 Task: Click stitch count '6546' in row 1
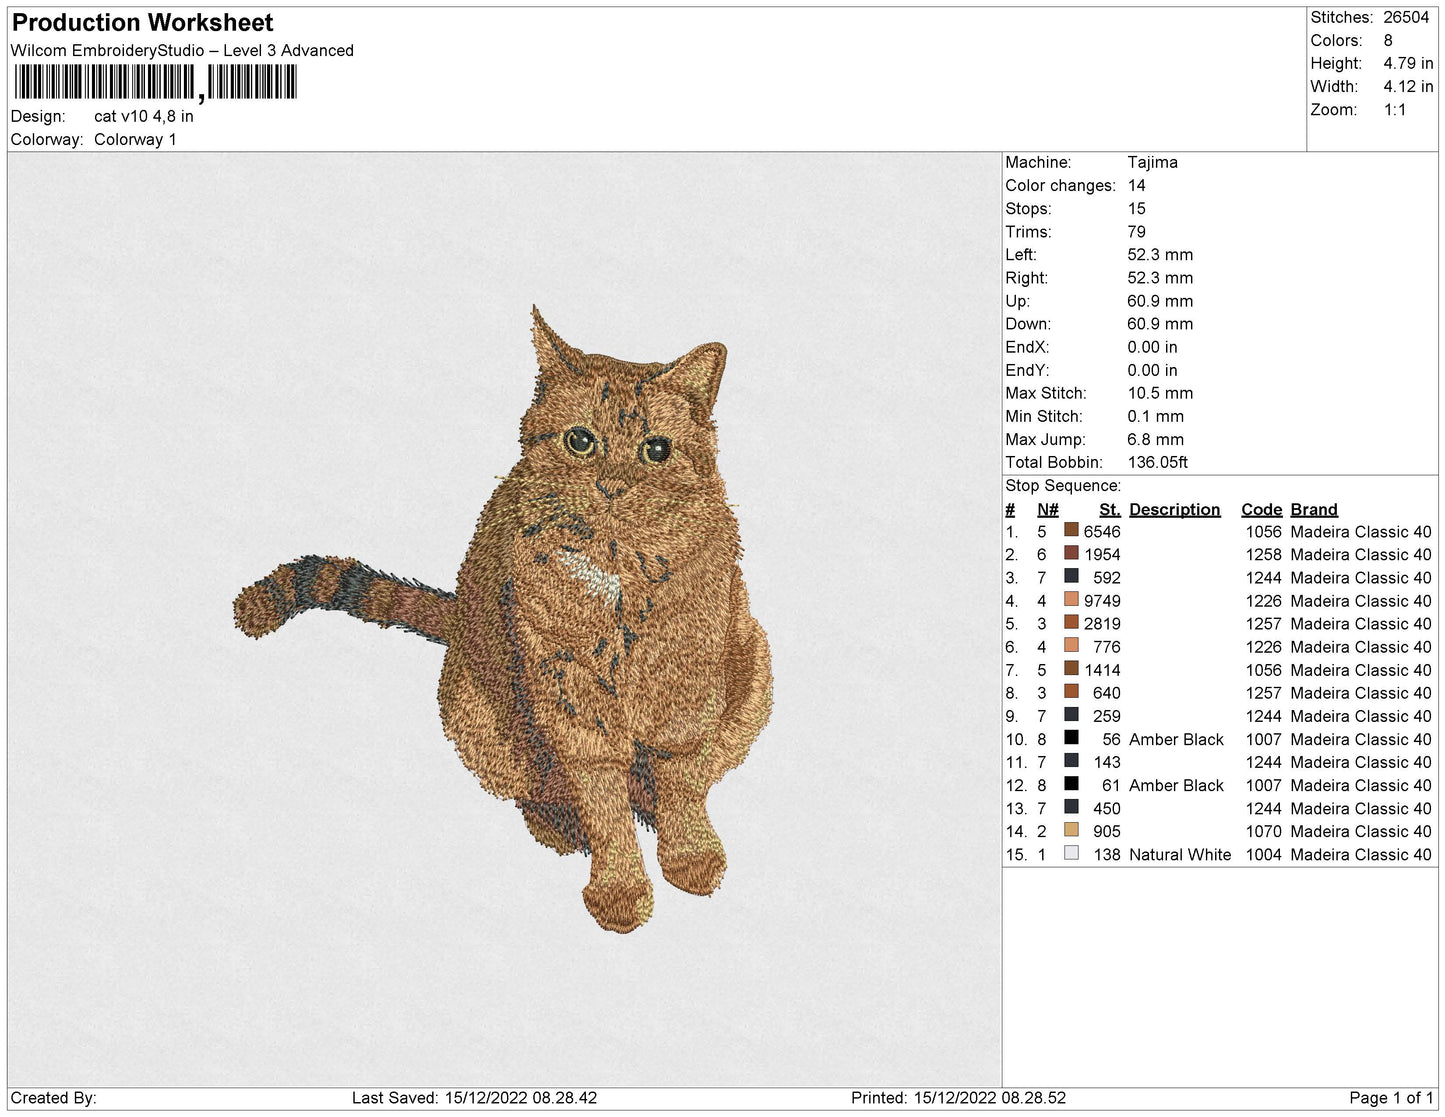pyautogui.click(x=1102, y=532)
